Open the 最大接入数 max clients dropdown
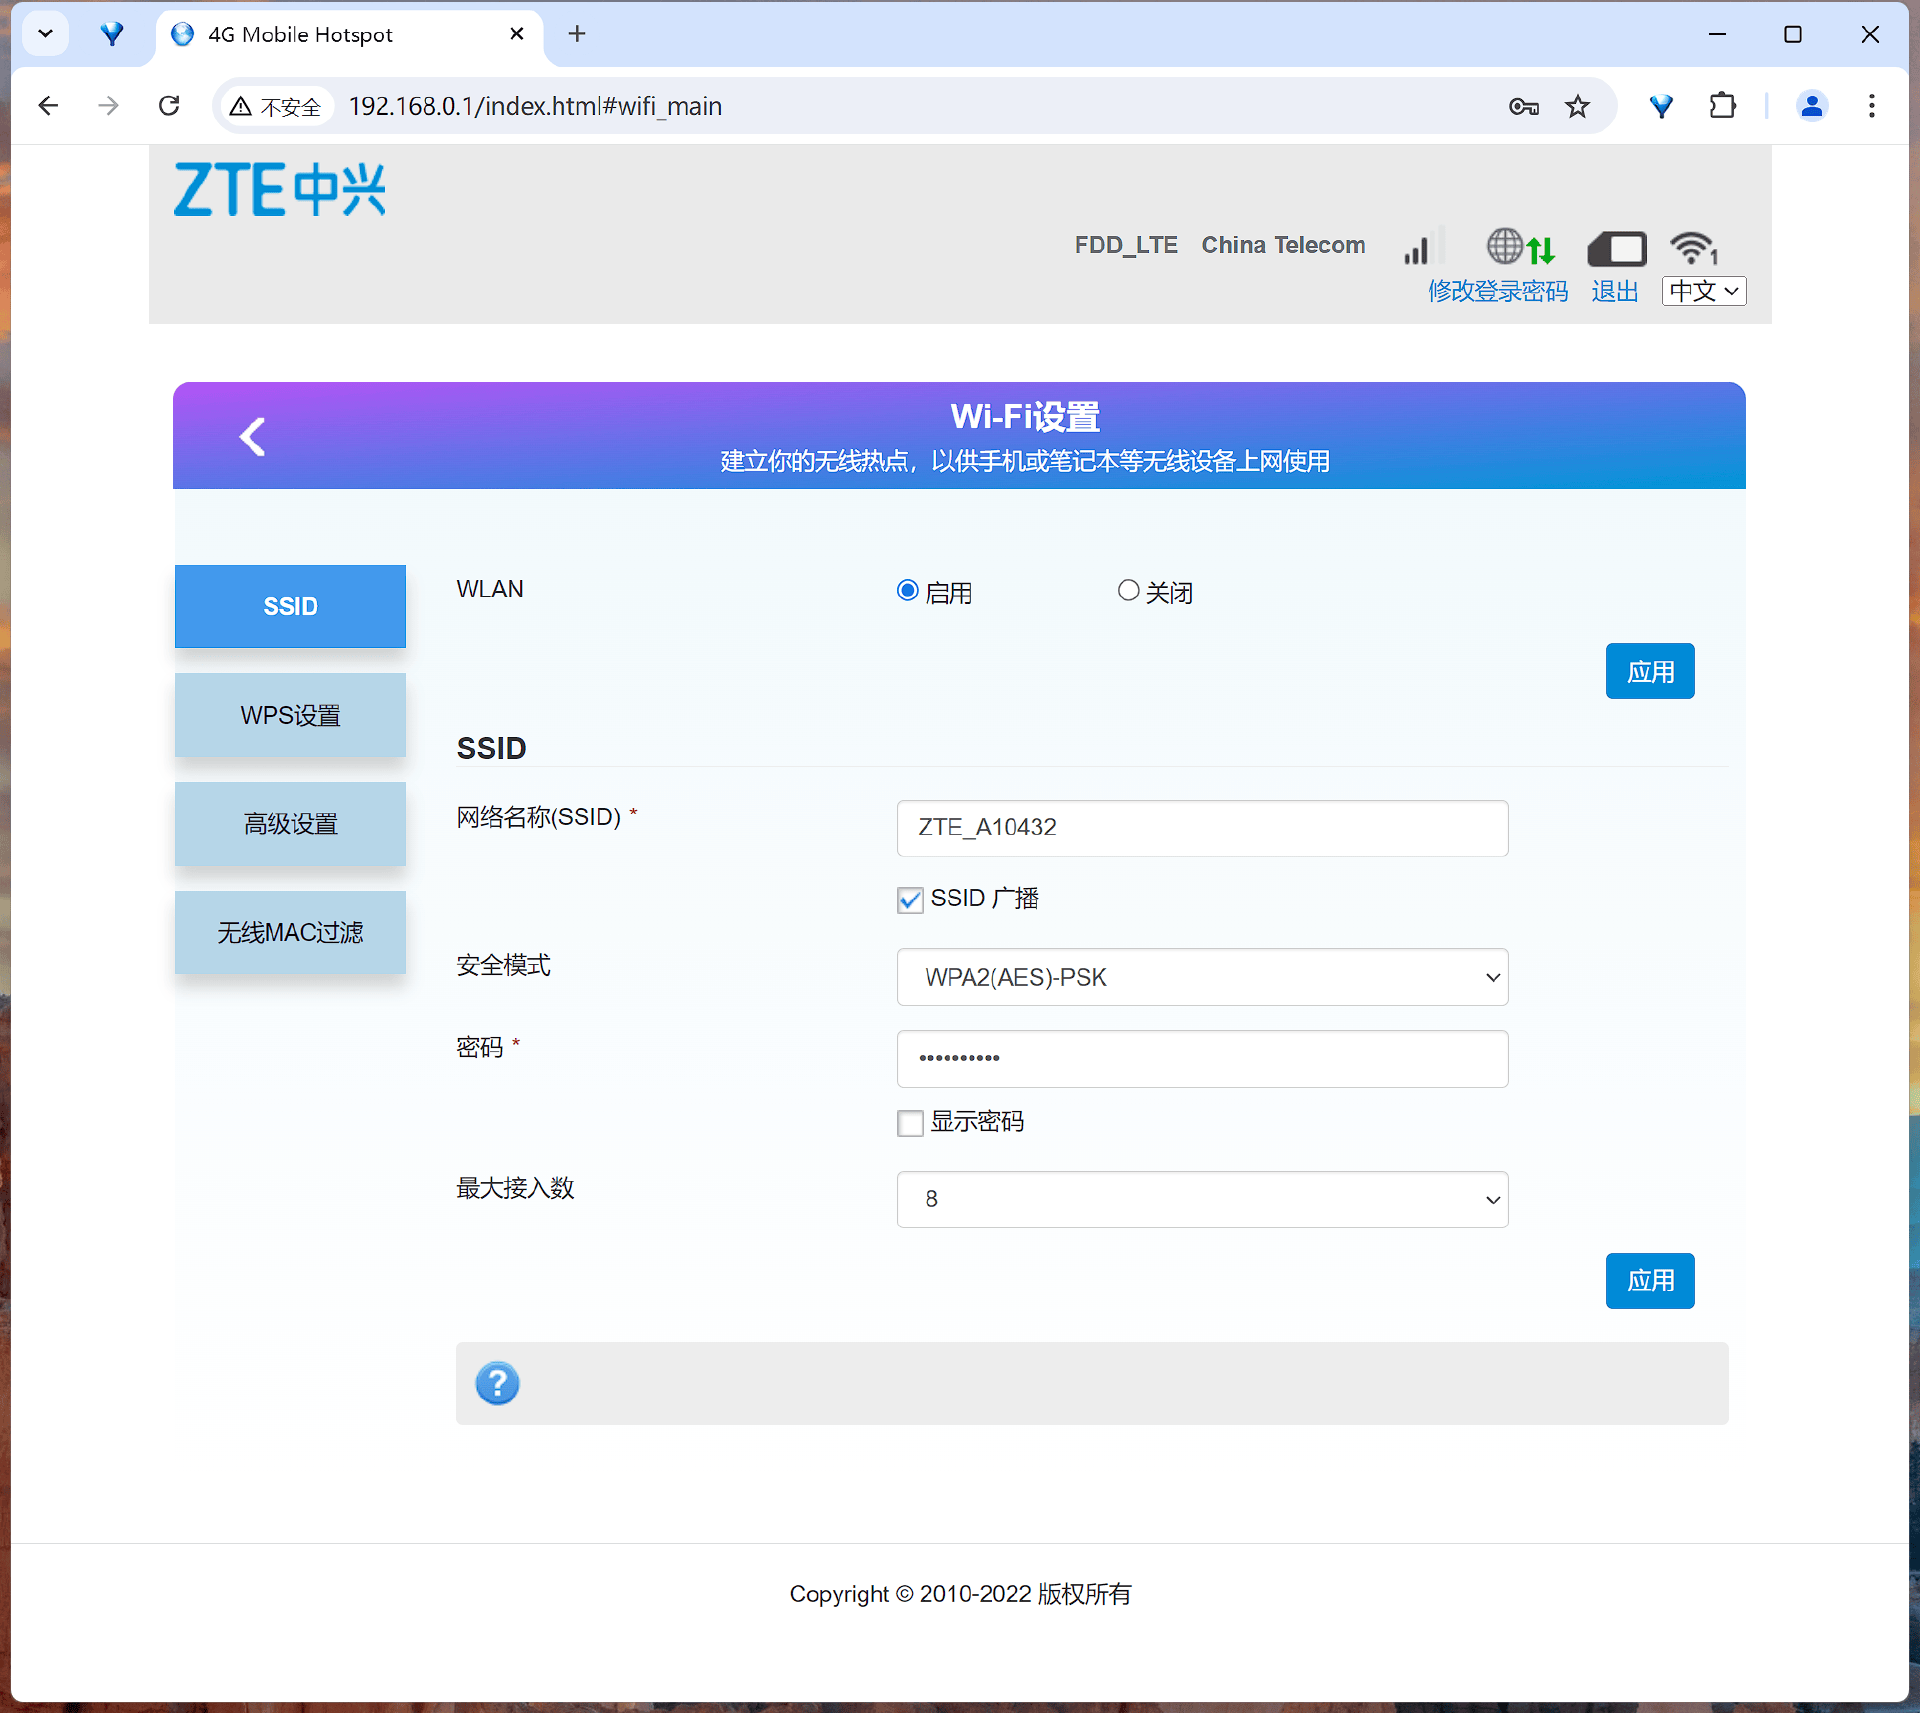 (1202, 1199)
